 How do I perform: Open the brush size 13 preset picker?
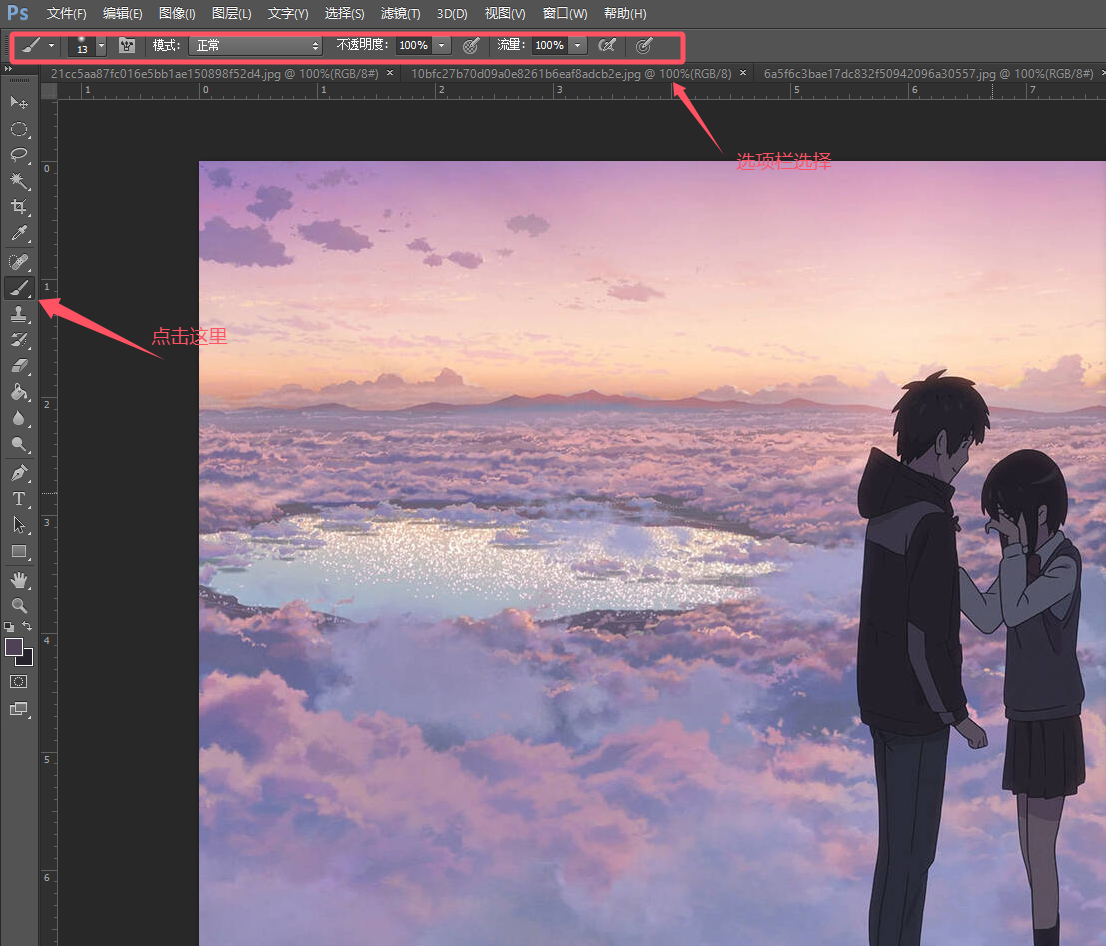pos(83,46)
